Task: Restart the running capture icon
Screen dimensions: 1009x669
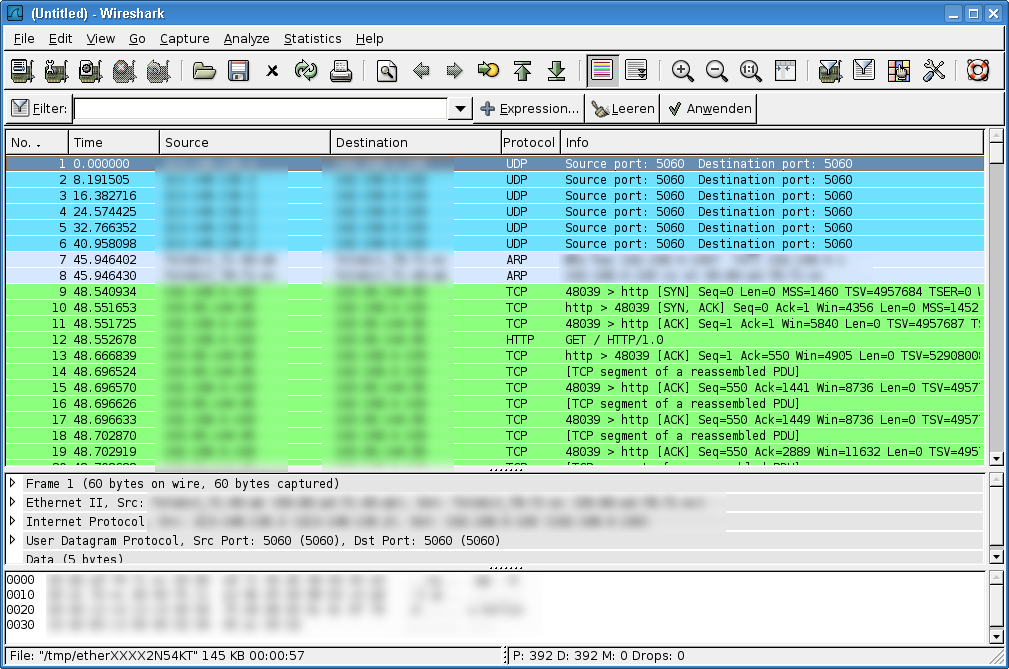Action: point(158,71)
